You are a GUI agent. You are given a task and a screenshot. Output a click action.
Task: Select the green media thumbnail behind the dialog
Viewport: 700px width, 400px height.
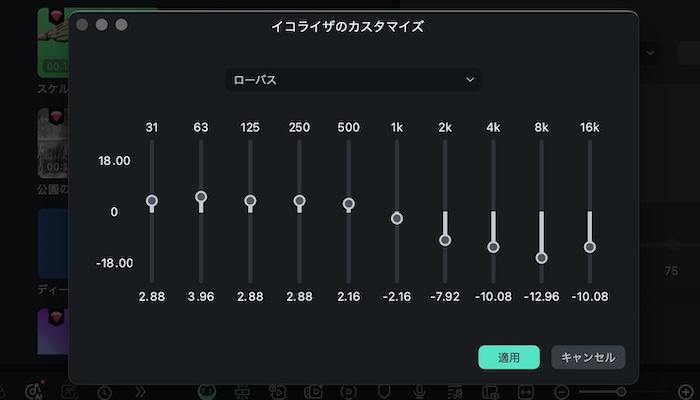tap(53, 42)
